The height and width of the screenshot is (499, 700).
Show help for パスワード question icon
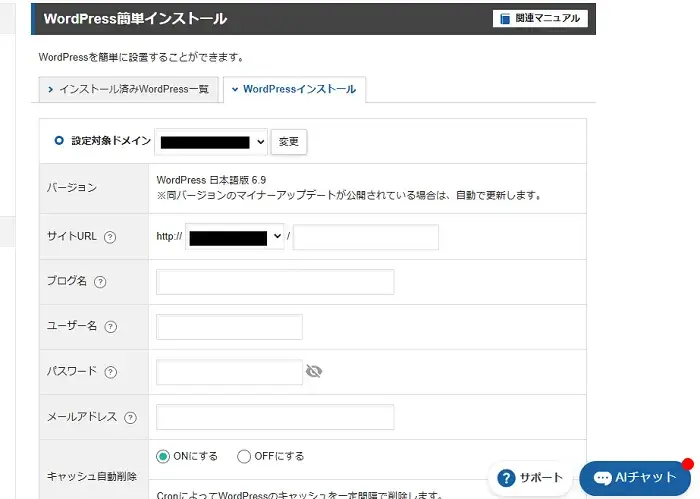point(111,372)
